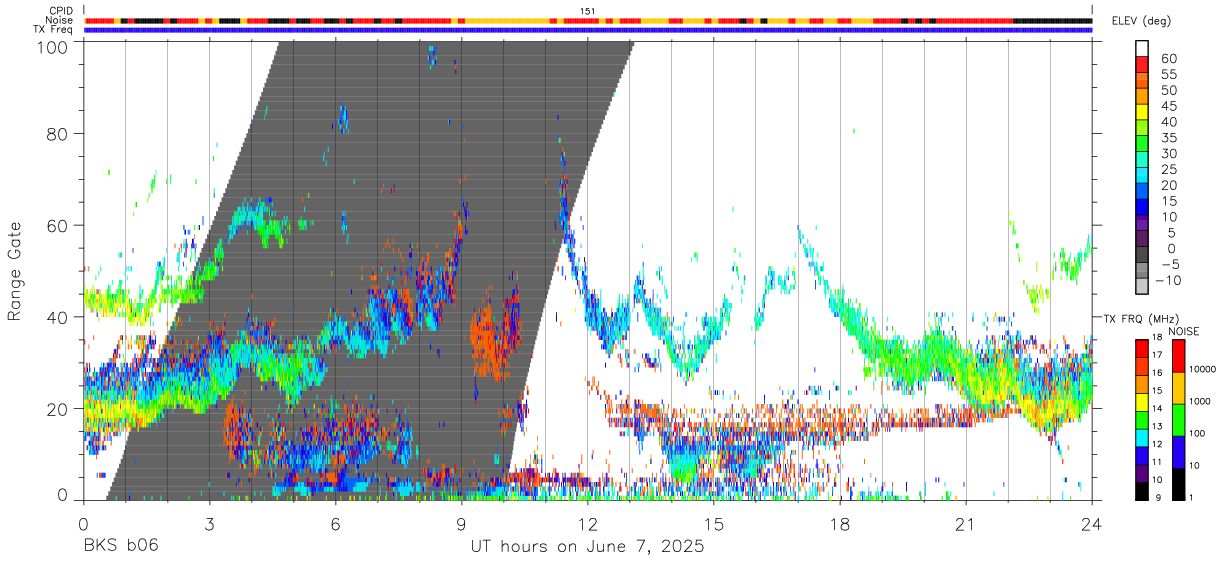Click the red top segment of the TX FRQ colorbar
The height and width of the screenshot is (567, 1228).
1142,349
